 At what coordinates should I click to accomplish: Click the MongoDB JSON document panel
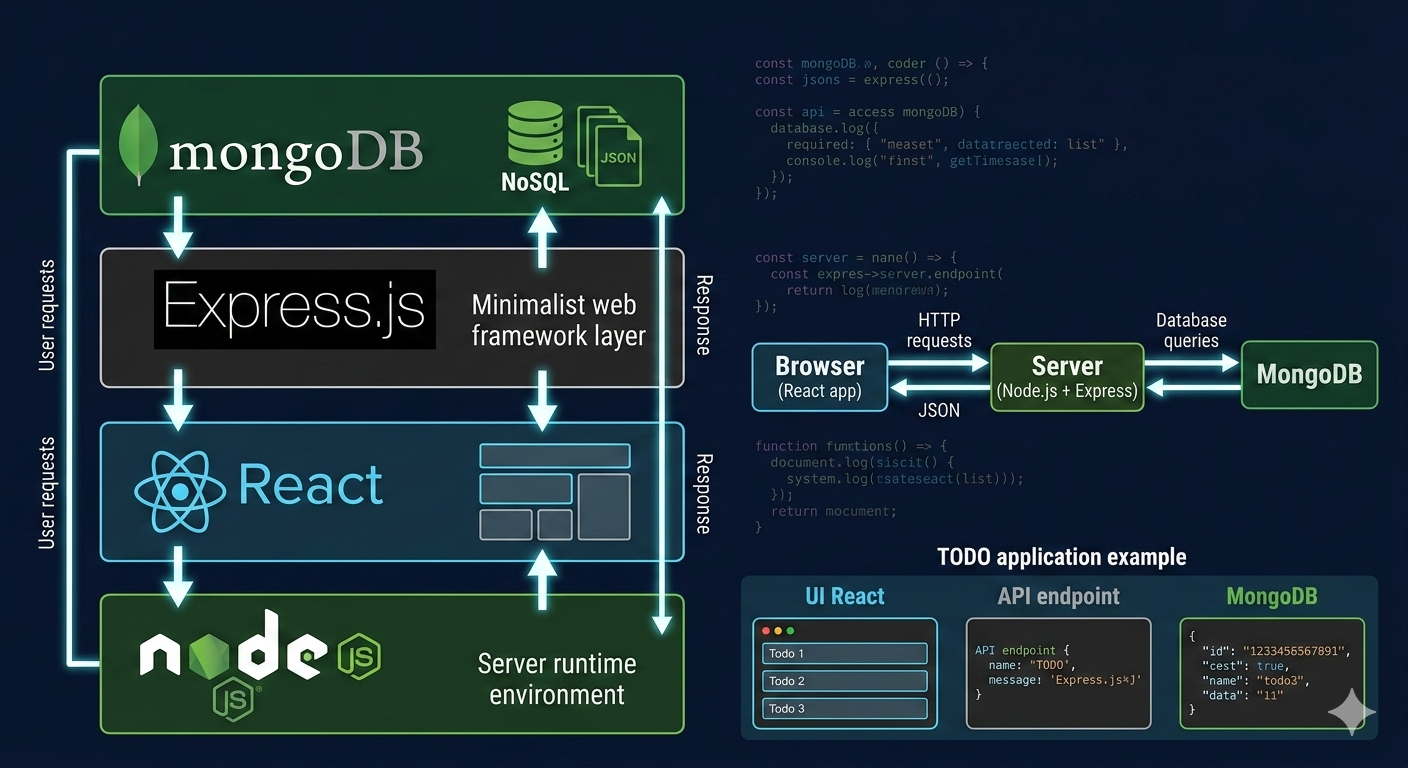1272,672
